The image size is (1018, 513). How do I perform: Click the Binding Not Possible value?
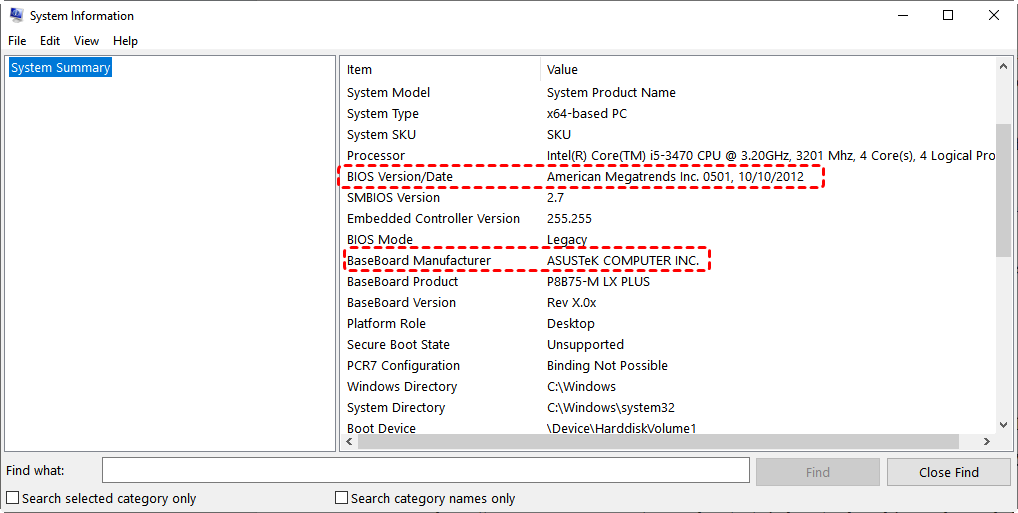607,366
